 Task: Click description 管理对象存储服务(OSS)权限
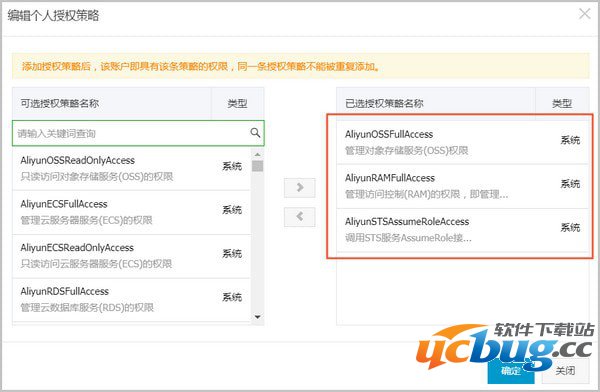point(407,151)
